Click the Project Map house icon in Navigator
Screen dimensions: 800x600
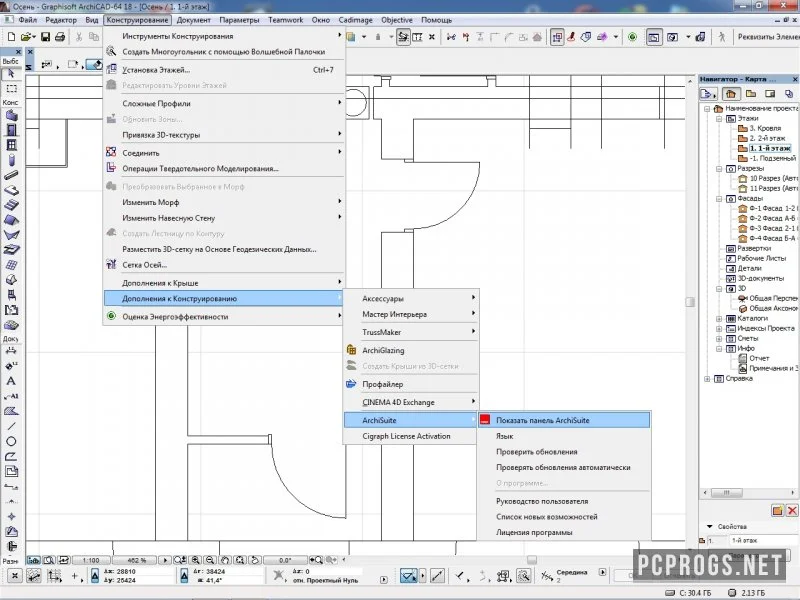731,94
